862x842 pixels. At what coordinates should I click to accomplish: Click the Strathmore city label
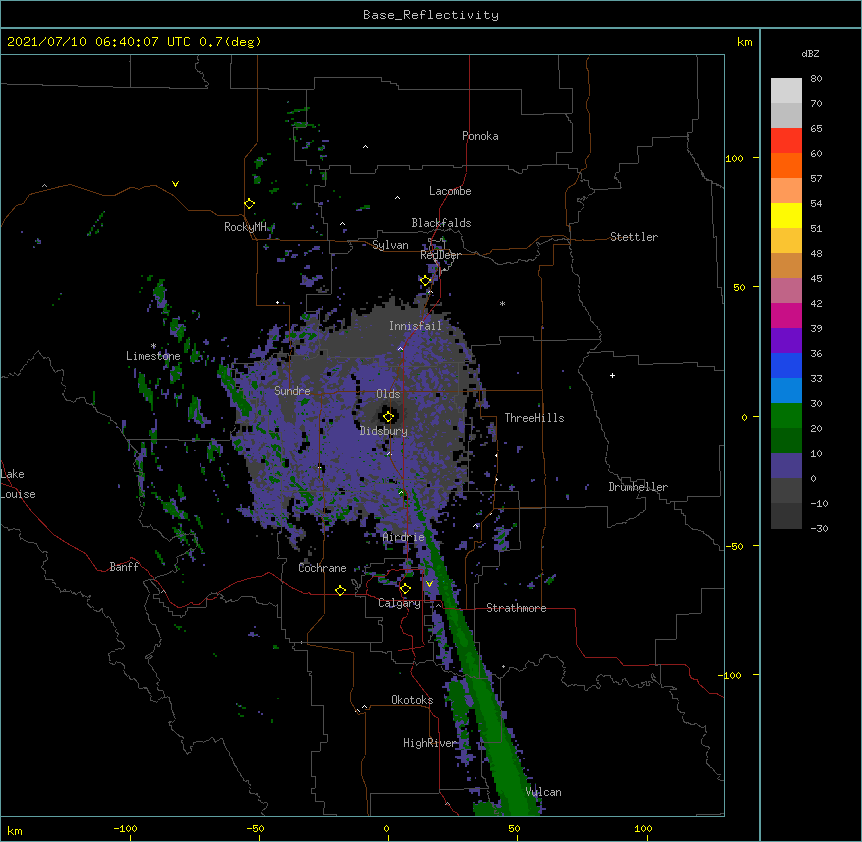[x=516, y=608]
